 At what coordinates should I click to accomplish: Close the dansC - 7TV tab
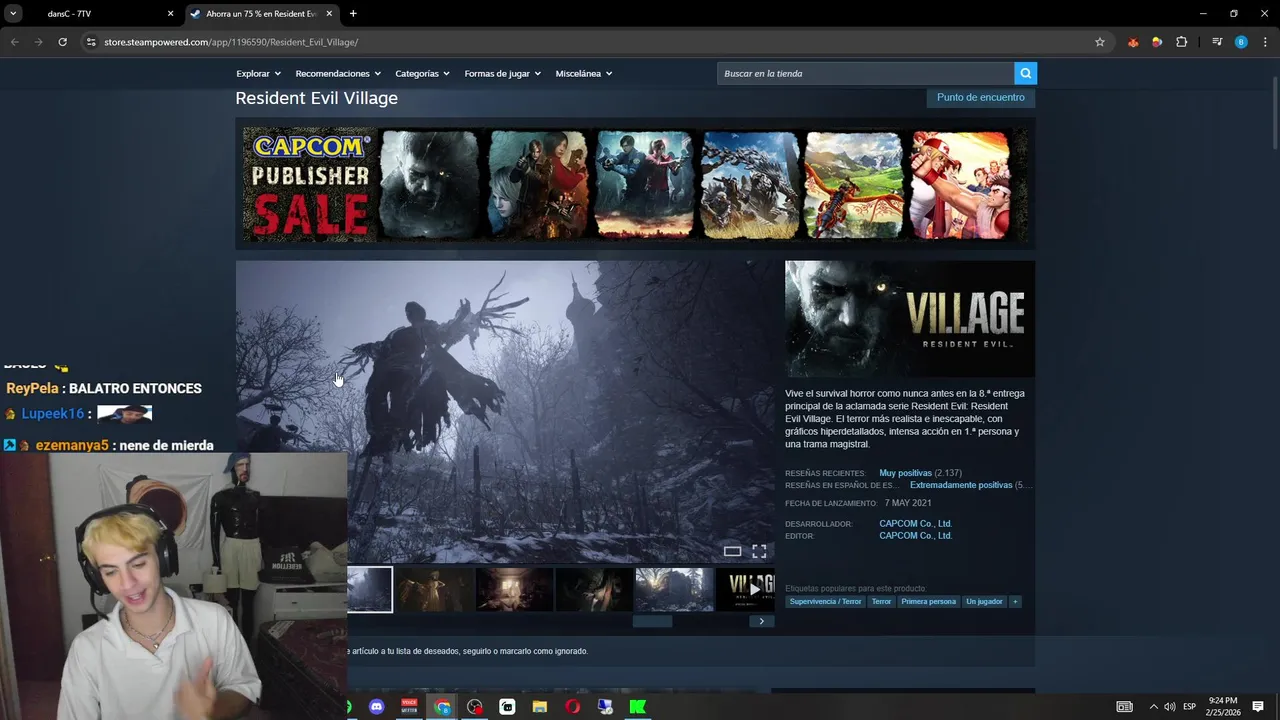pos(170,14)
